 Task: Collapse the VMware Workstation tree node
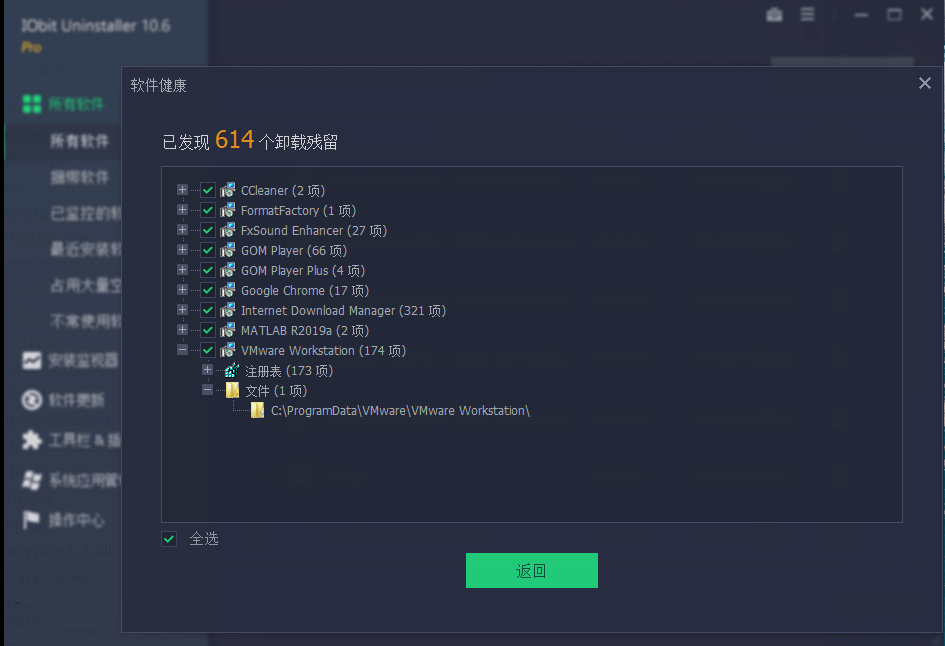(182, 350)
